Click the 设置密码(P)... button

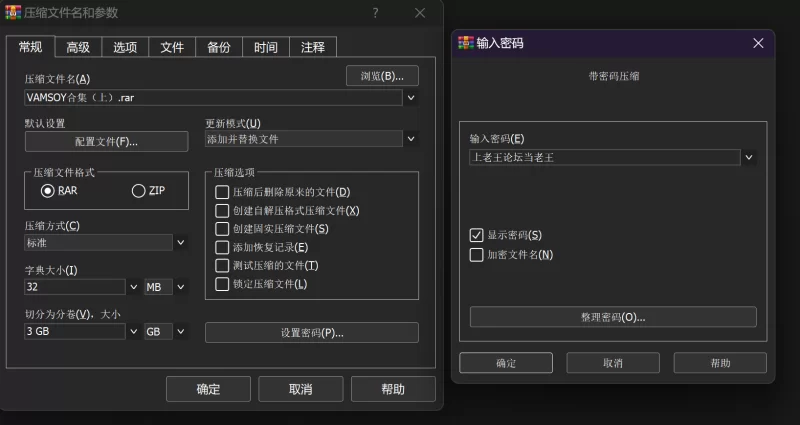coord(312,333)
